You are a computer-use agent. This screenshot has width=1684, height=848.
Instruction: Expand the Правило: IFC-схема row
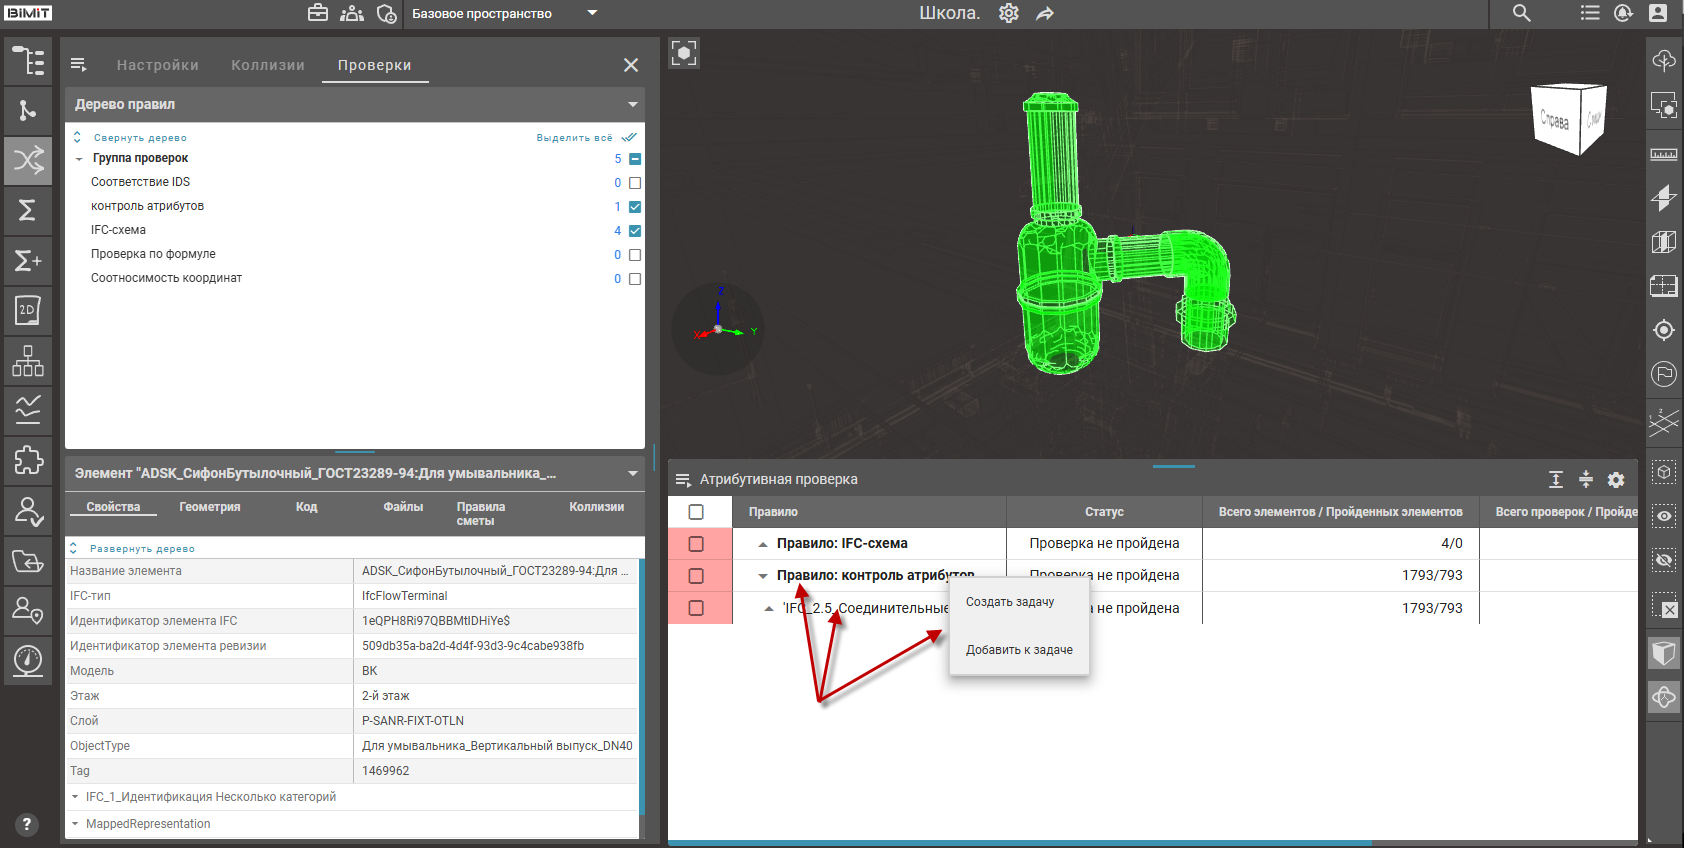[763, 544]
